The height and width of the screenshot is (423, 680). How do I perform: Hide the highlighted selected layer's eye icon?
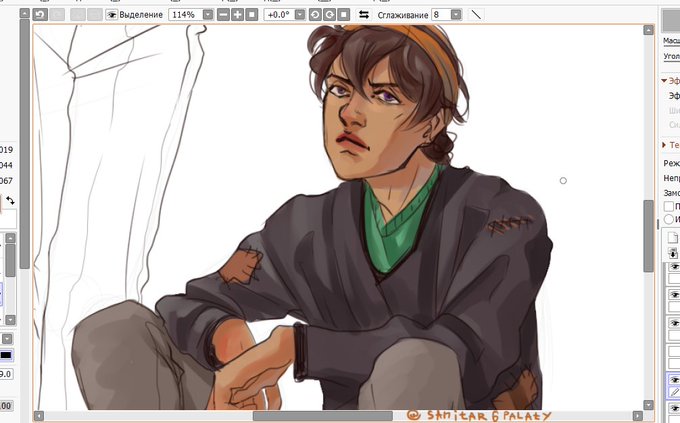[674, 380]
